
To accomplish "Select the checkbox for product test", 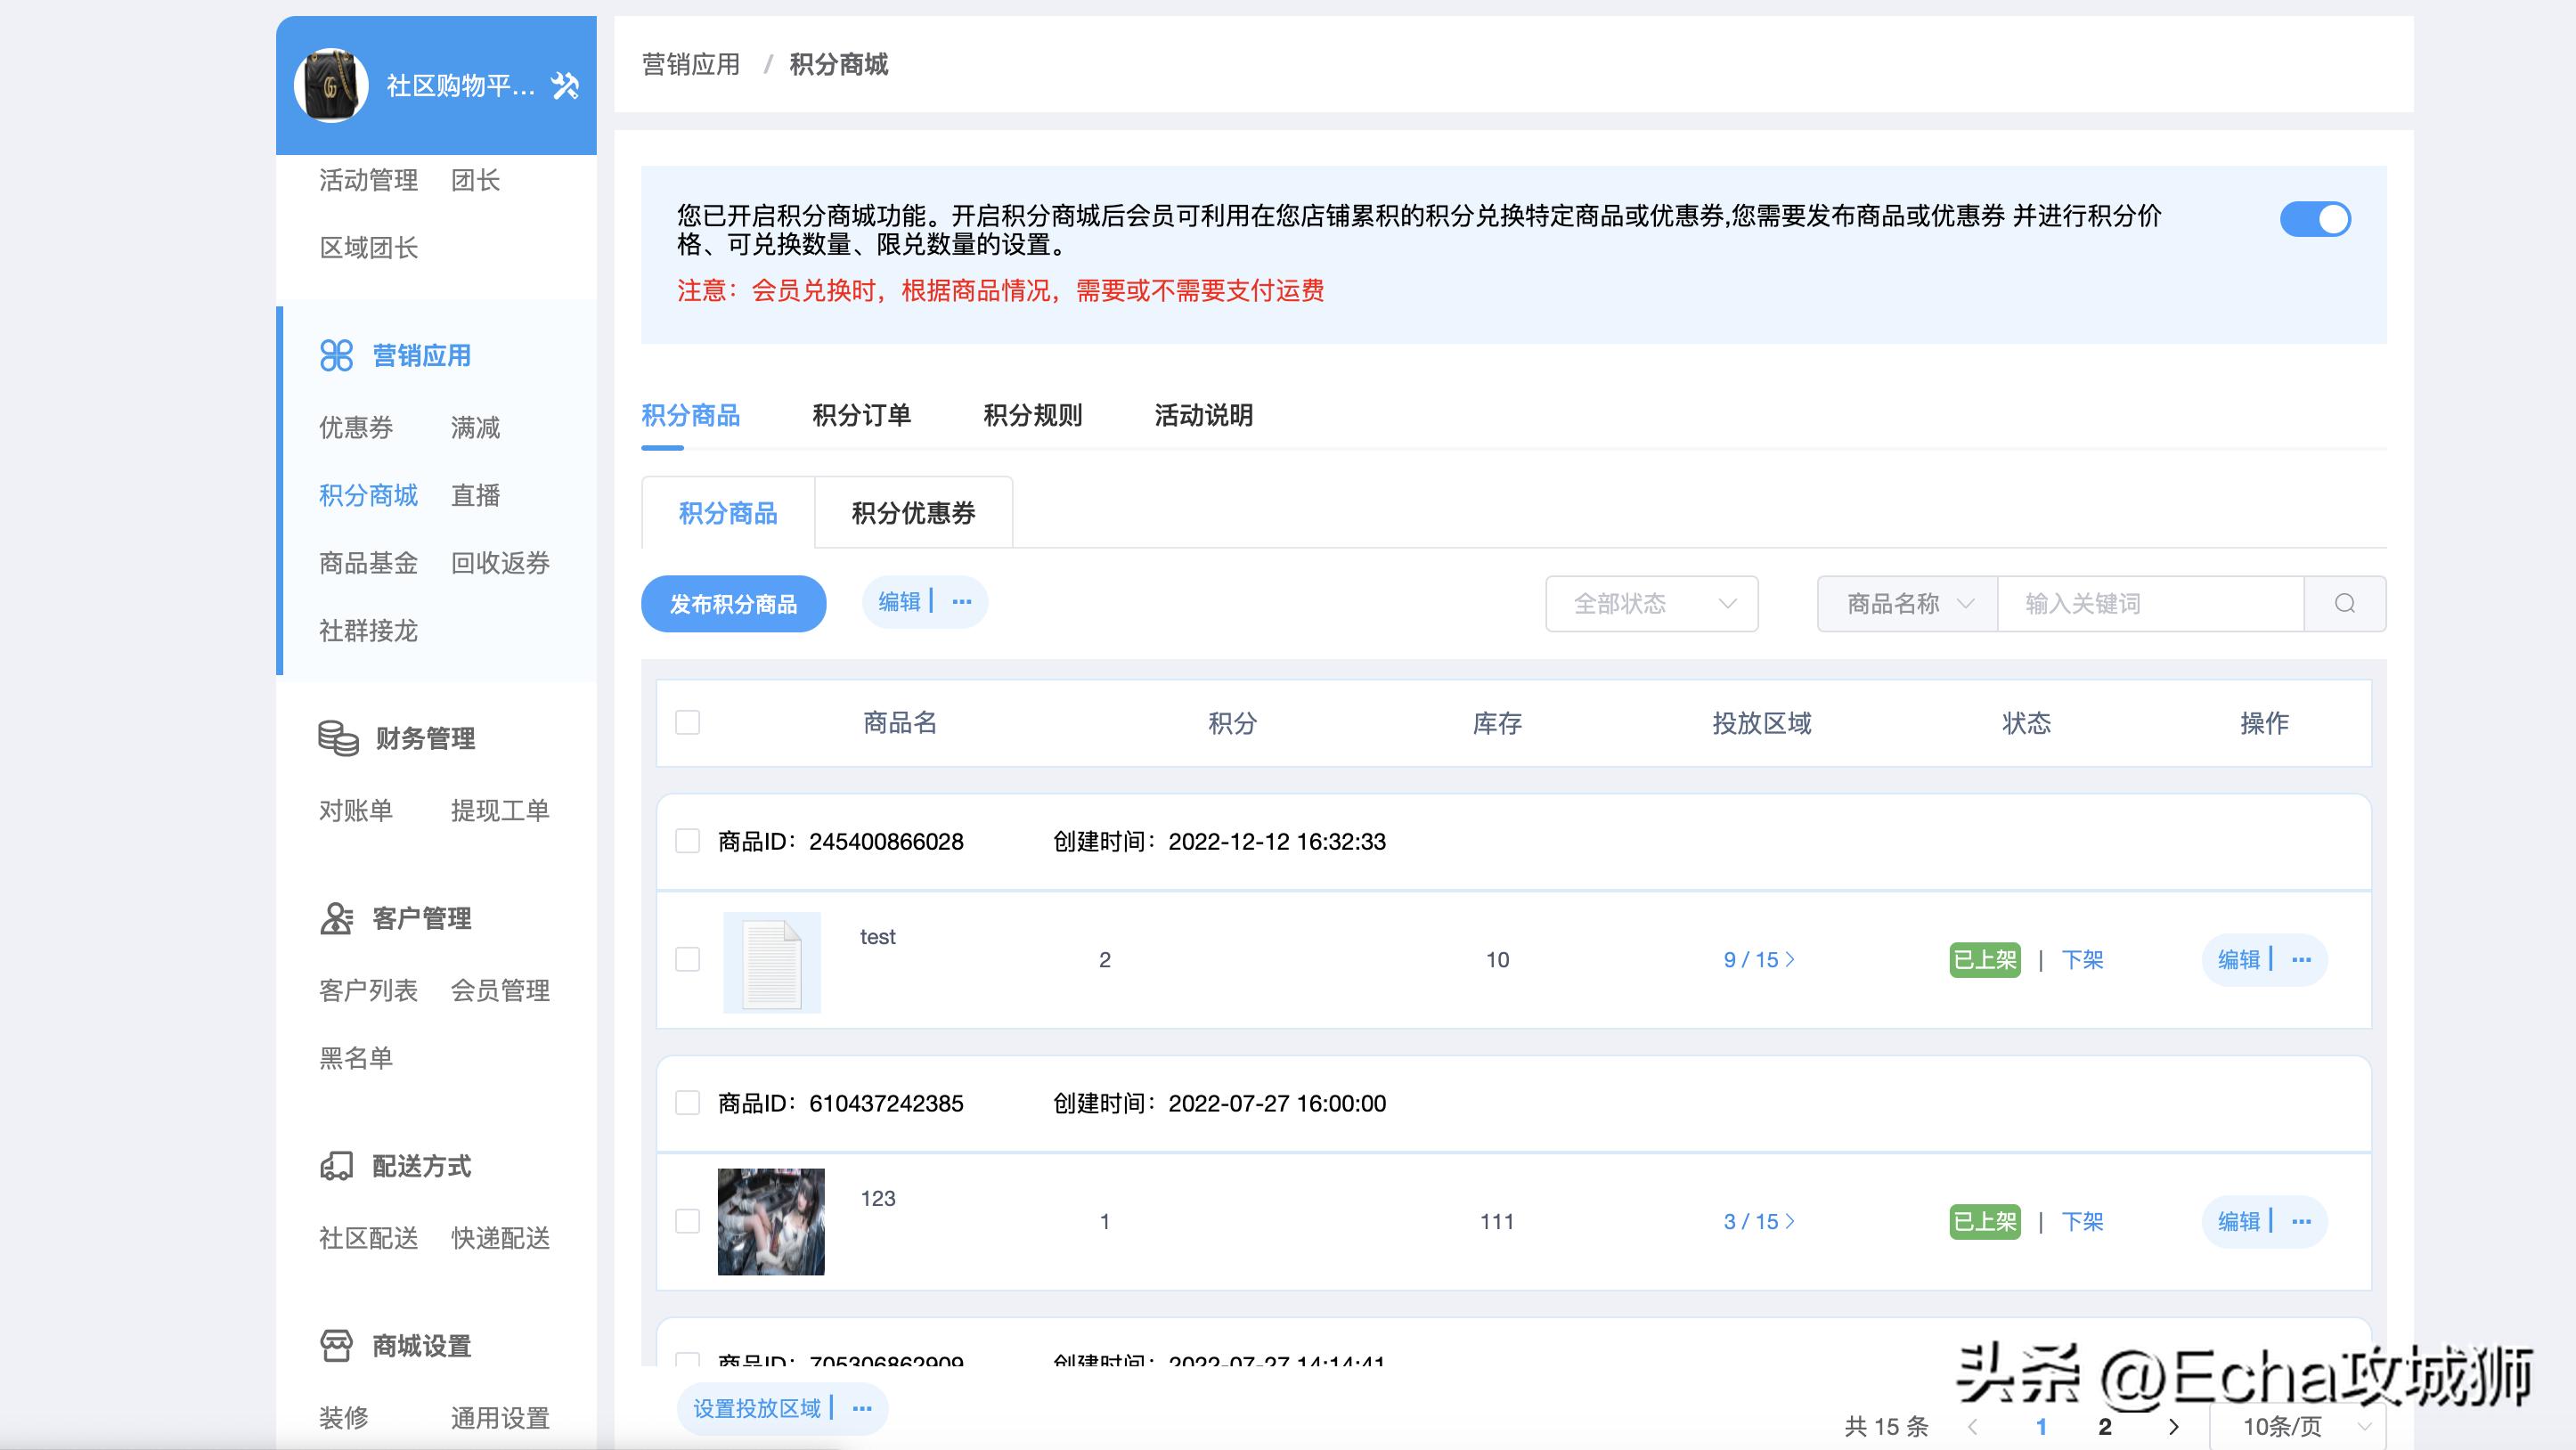I will click(687, 959).
